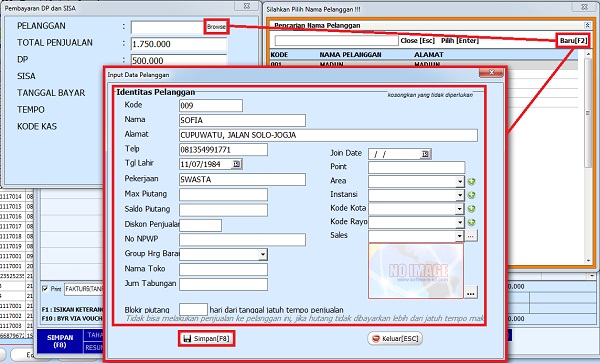The width and height of the screenshot is (600, 363).
Task: Click Browse next to PELANGGAN field
Action: point(216,27)
